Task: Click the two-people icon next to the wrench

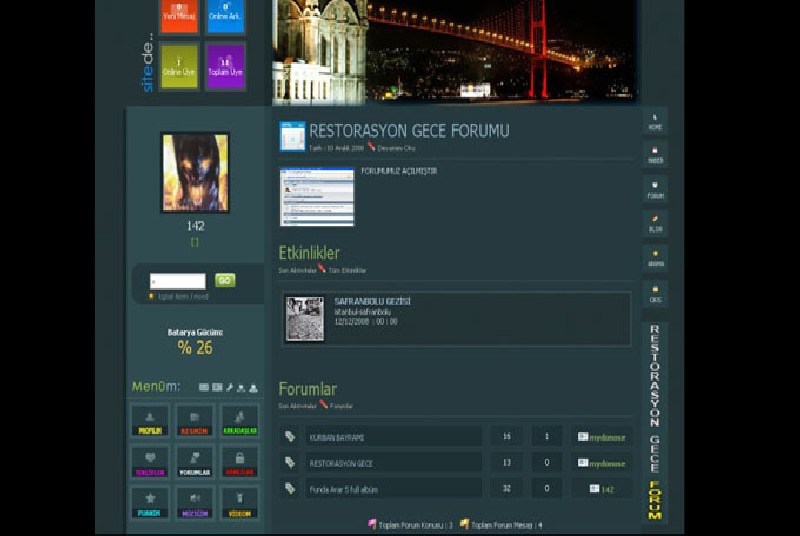Action: (x=241, y=388)
